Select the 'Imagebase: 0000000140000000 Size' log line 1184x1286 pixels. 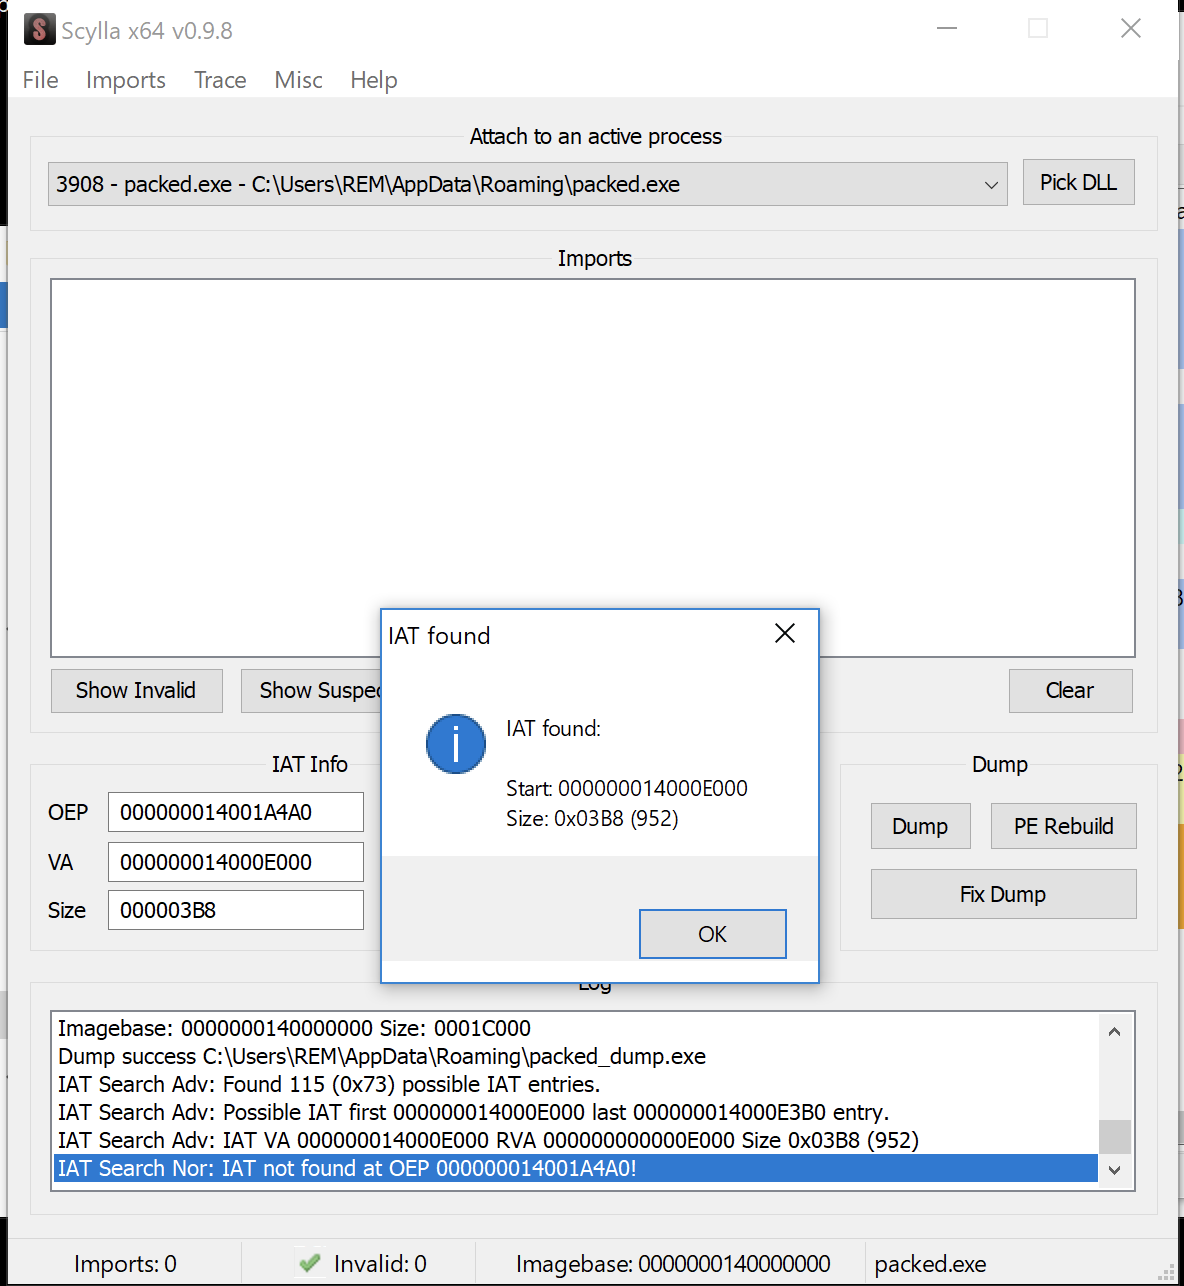click(575, 1028)
